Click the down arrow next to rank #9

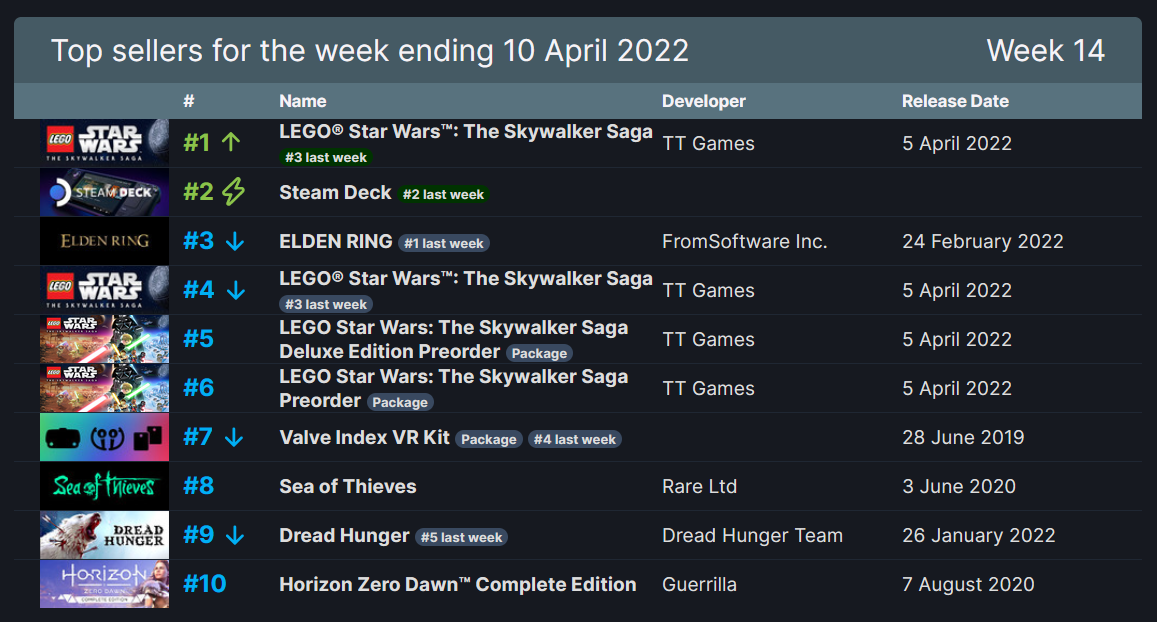click(x=235, y=536)
